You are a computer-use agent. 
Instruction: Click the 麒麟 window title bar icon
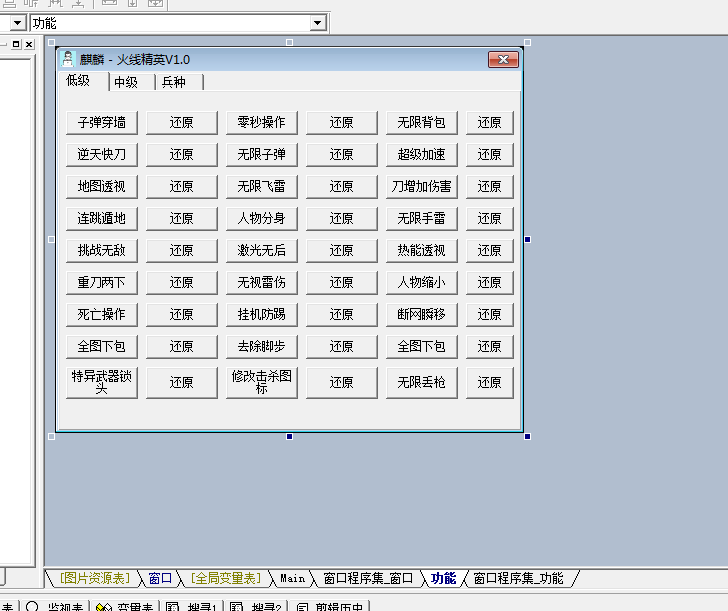point(68,60)
